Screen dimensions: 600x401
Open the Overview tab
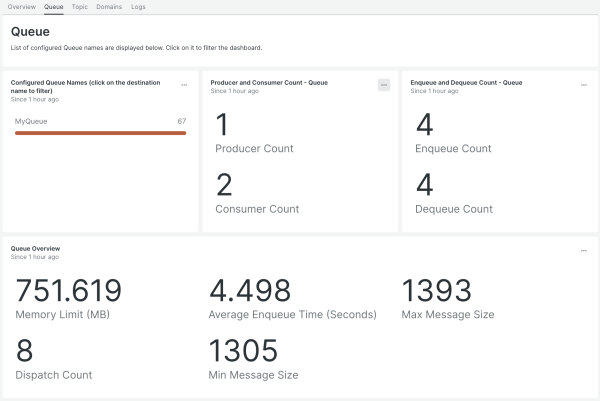point(22,7)
